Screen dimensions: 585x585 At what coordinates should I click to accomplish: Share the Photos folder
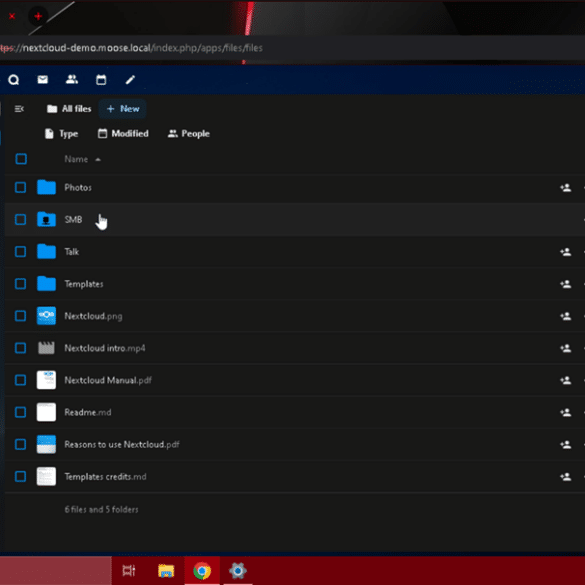[566, 187]
